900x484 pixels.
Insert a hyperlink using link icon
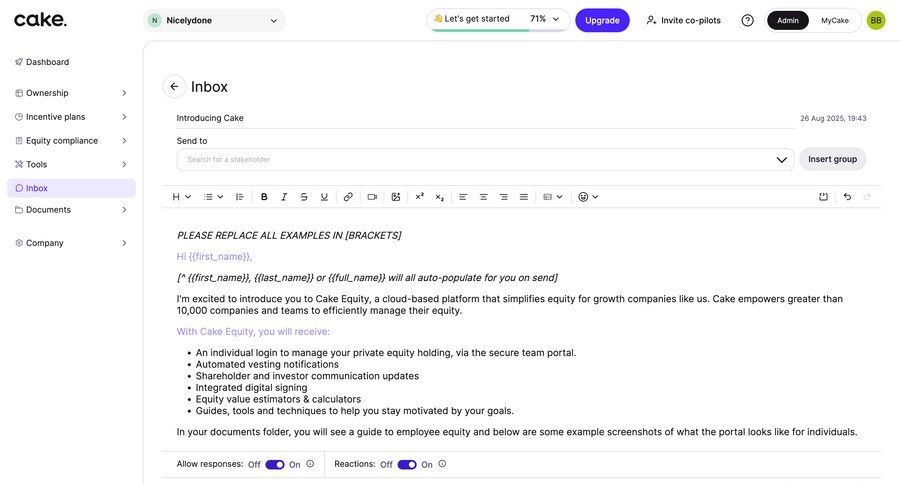click(348, 197)
